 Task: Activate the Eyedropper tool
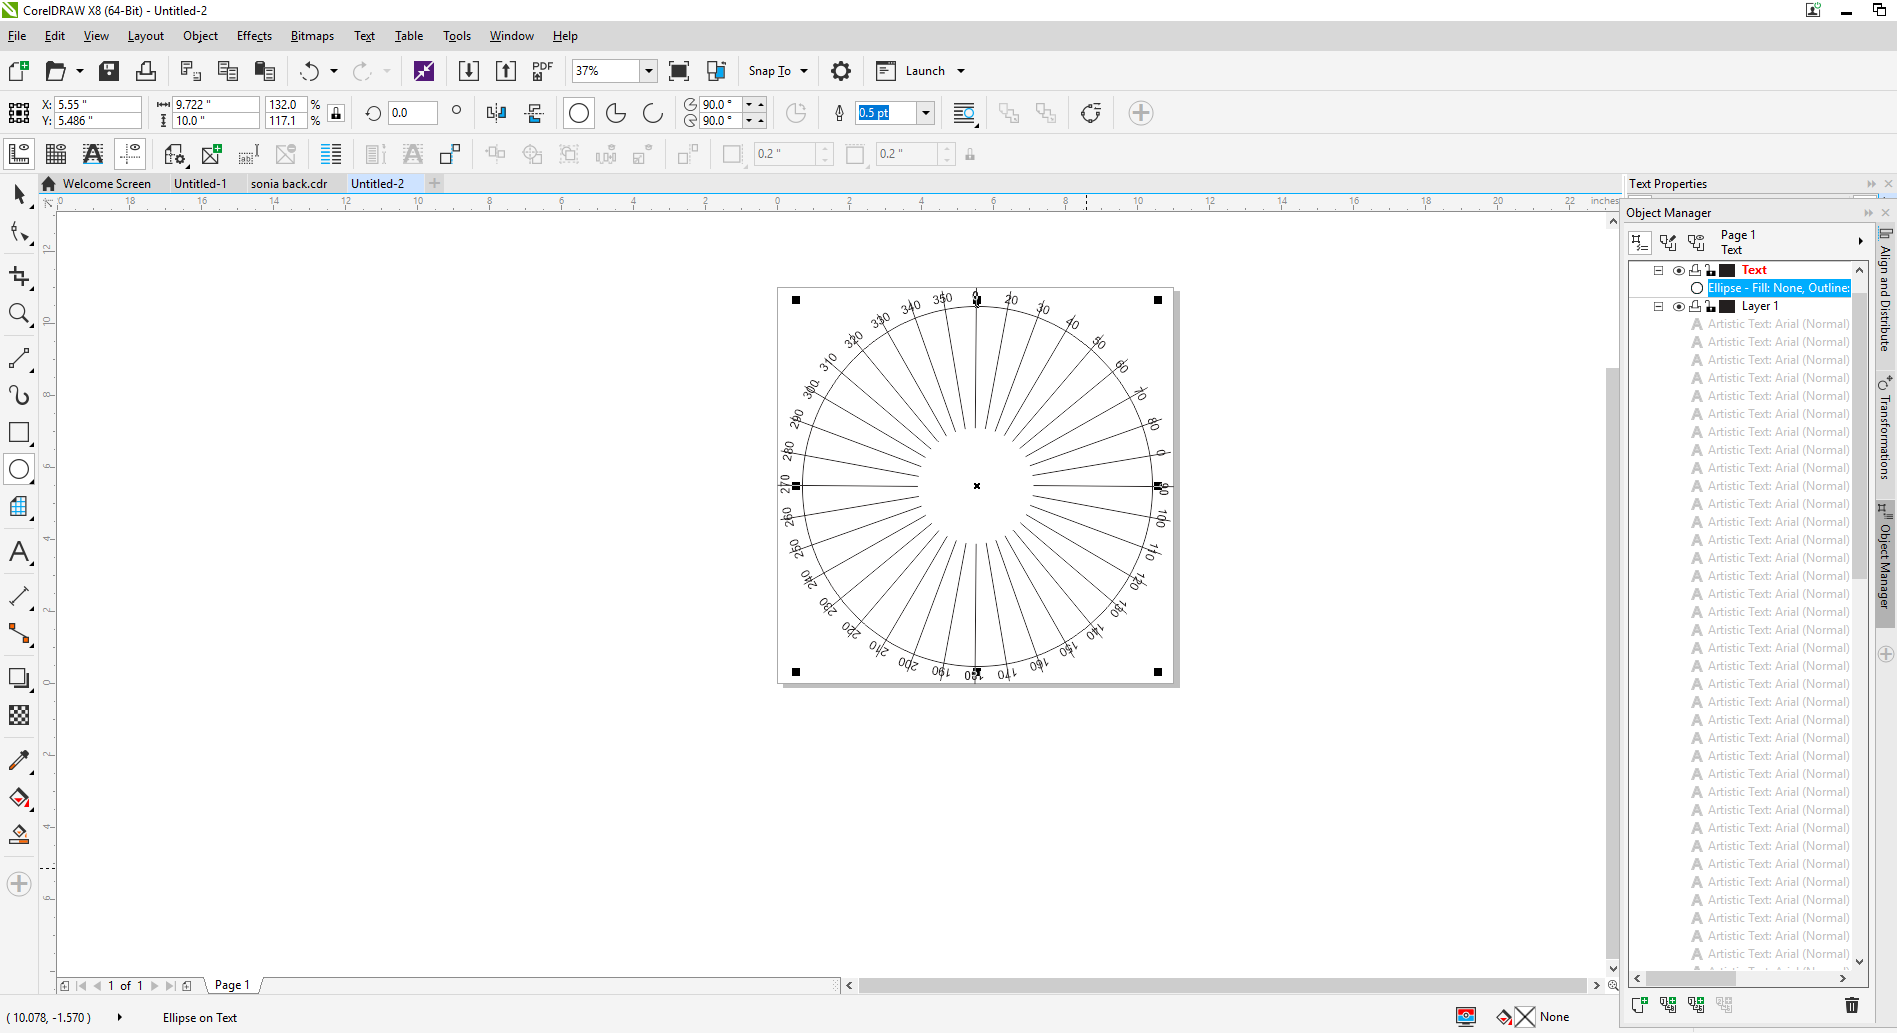click(19, 760)
